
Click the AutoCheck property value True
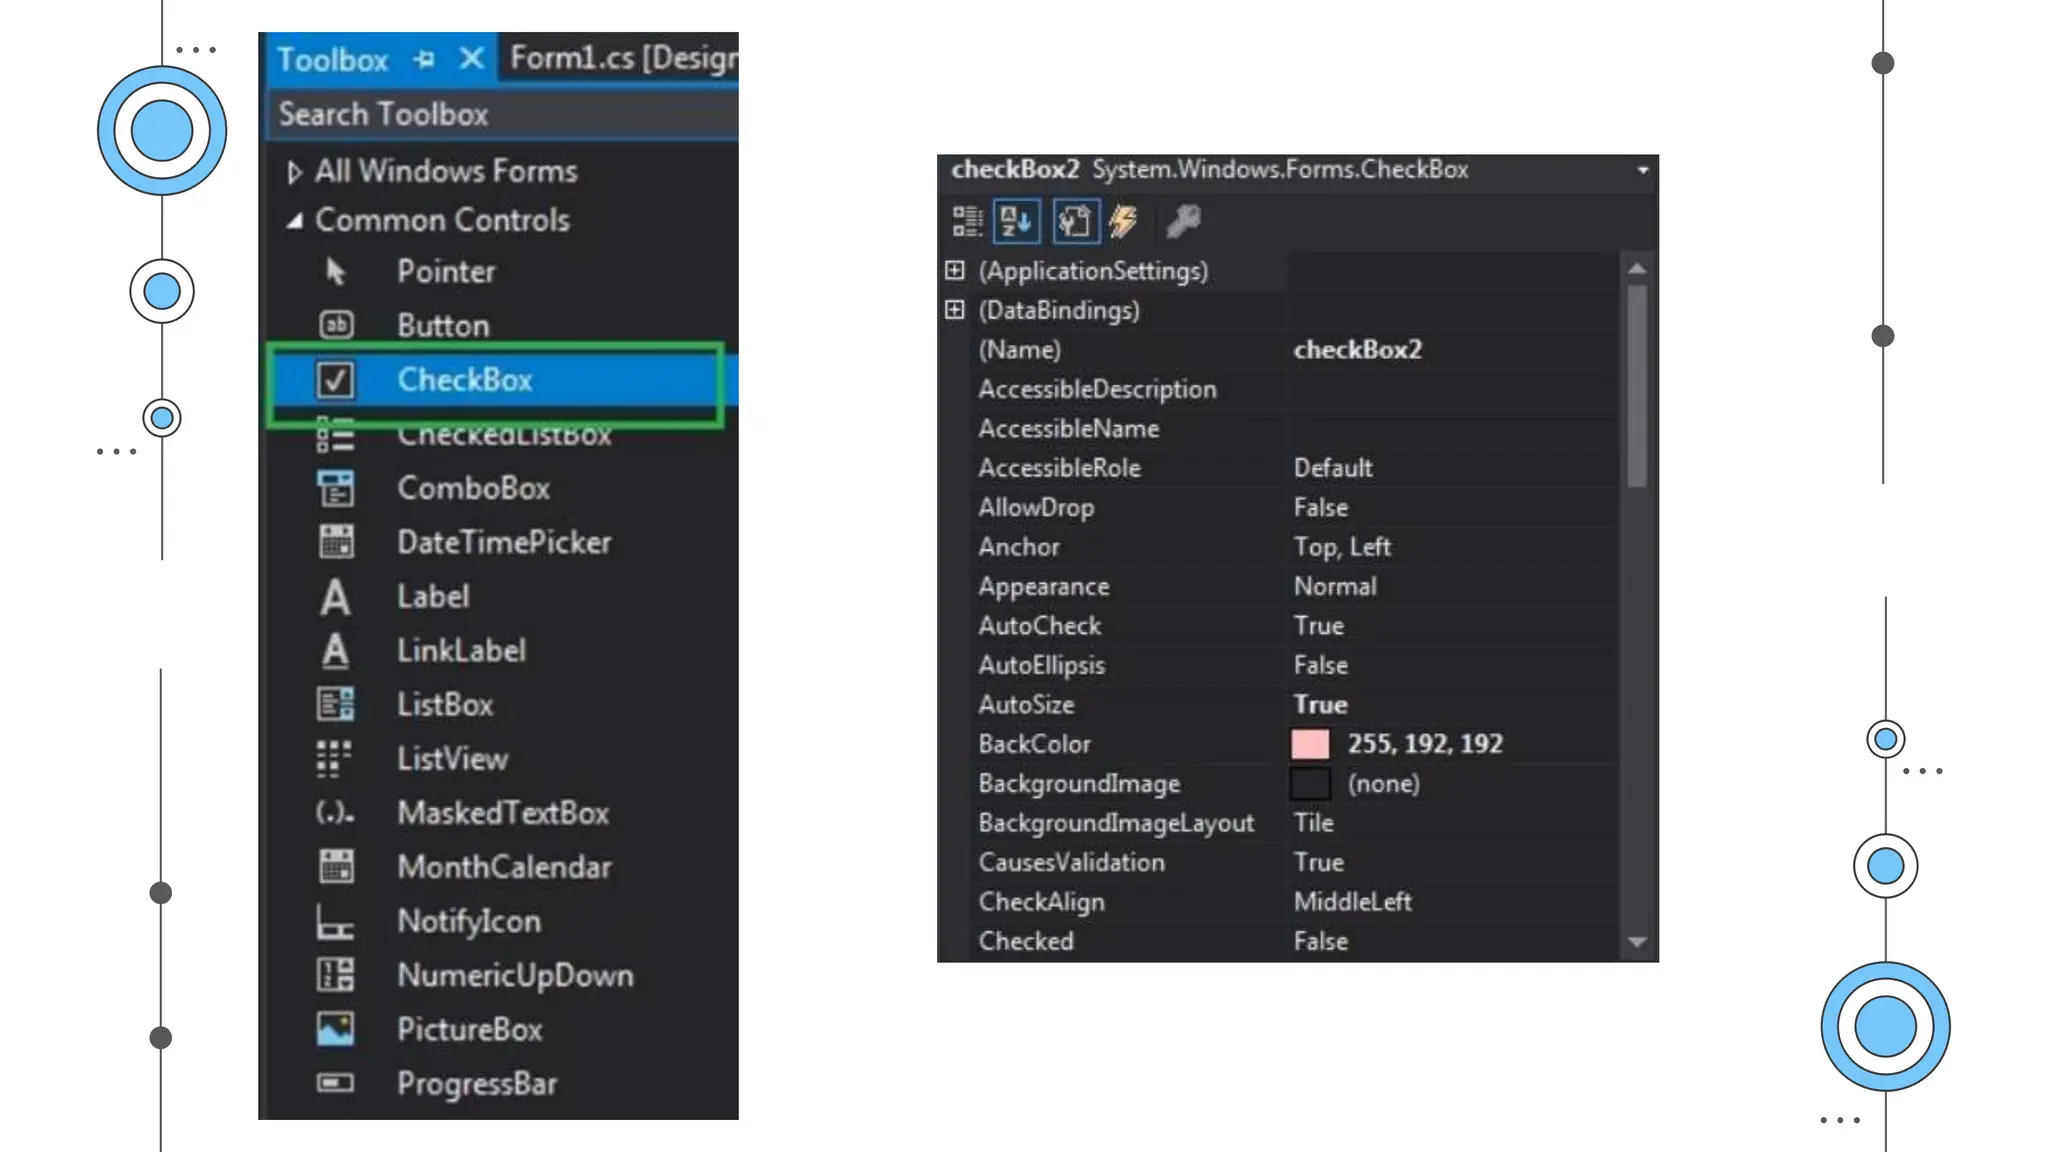(1318, 626)
